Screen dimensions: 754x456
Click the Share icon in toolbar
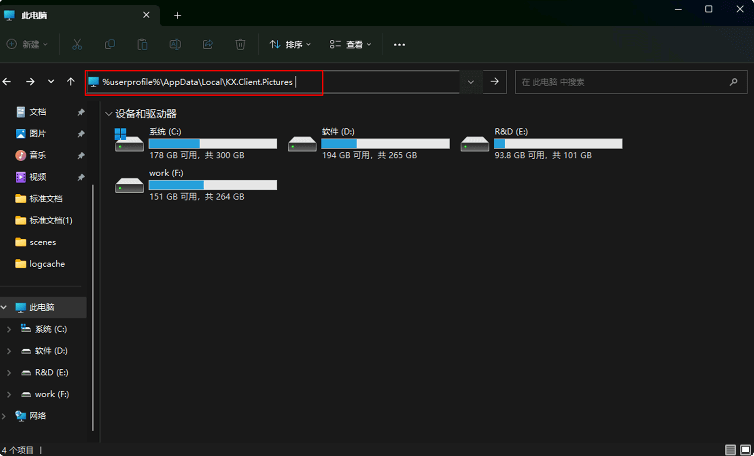[x=208, y=44]
